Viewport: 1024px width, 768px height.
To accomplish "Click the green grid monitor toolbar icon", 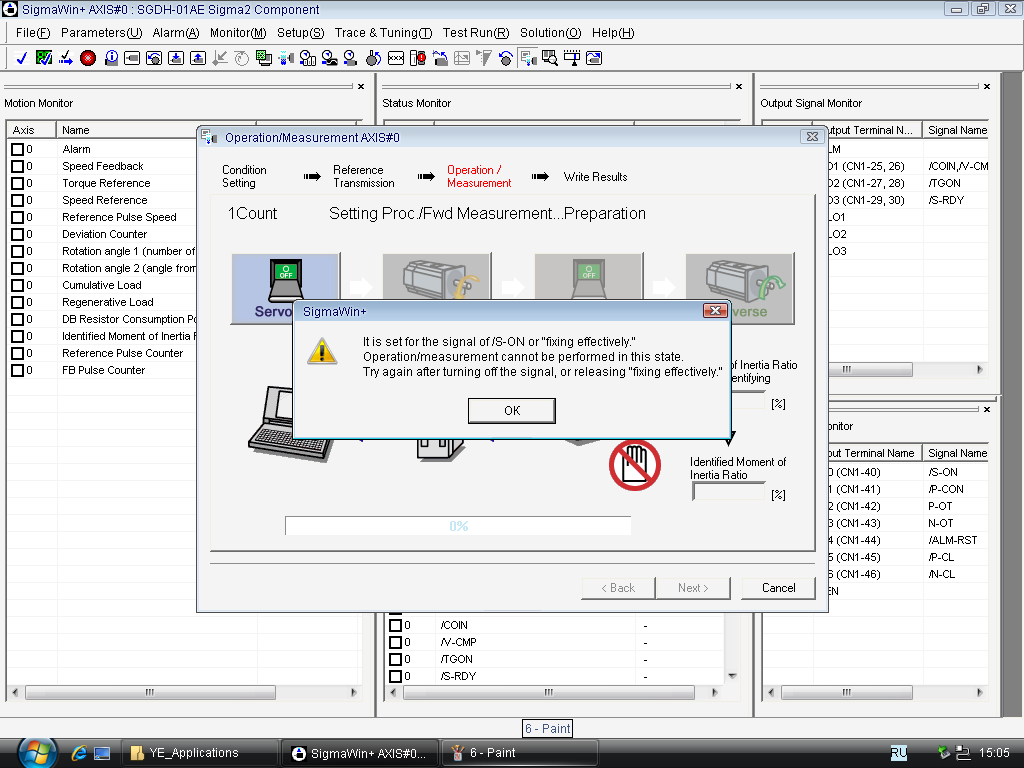I will pos(264,58).
